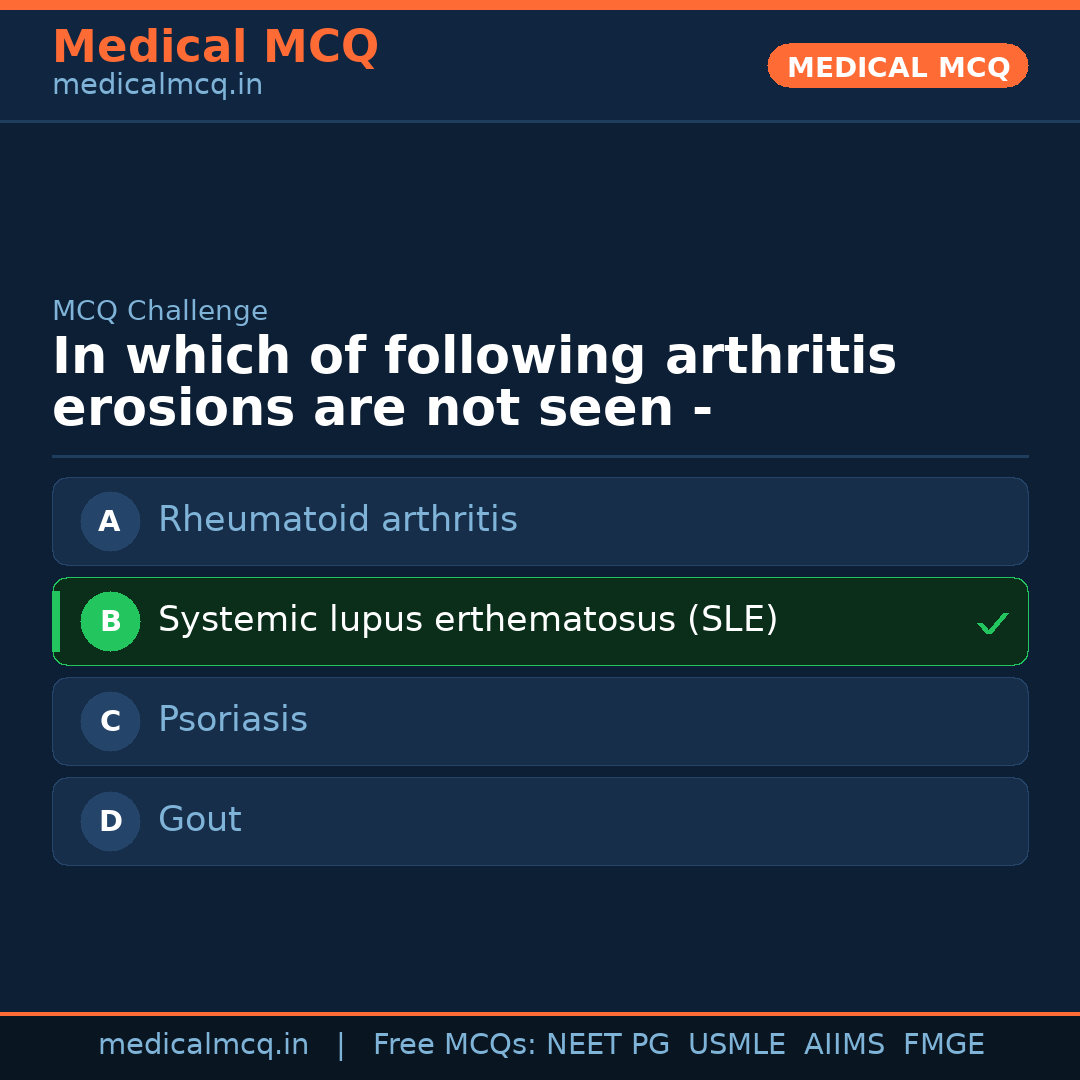
Task: Choose the Psoriasis answer option
Action: click(x=233, y=720)
